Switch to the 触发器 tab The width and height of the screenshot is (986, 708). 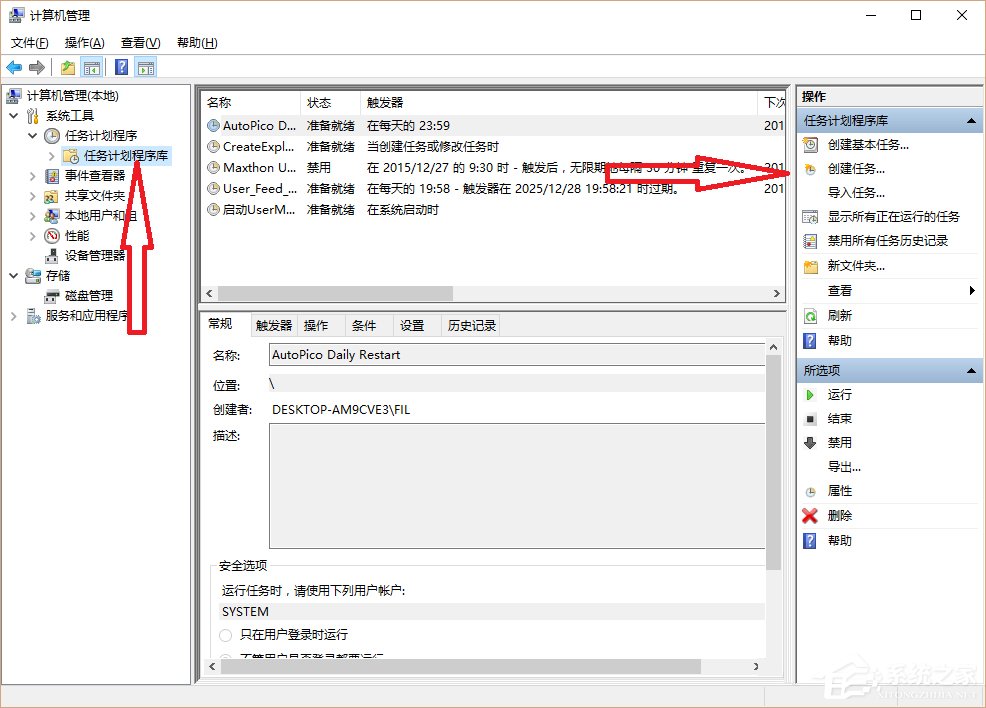pyautogui.click(x=272, y=325)
